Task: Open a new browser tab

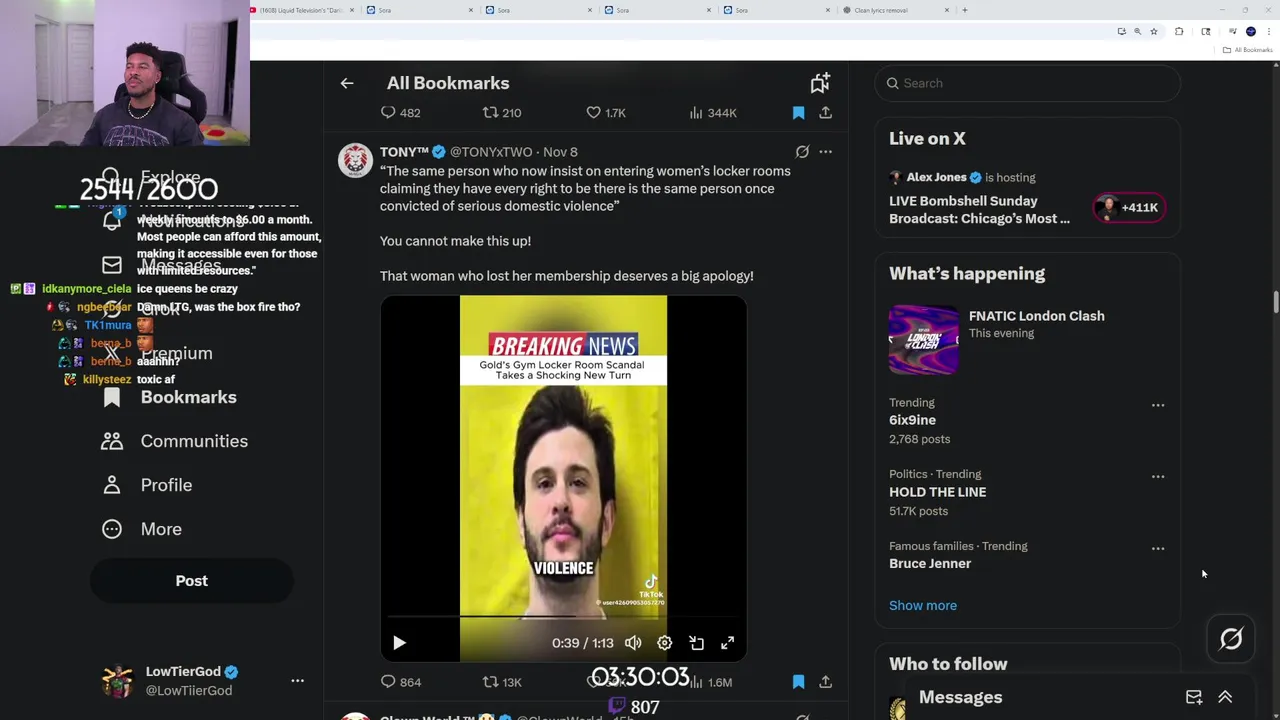Action: 964,10
